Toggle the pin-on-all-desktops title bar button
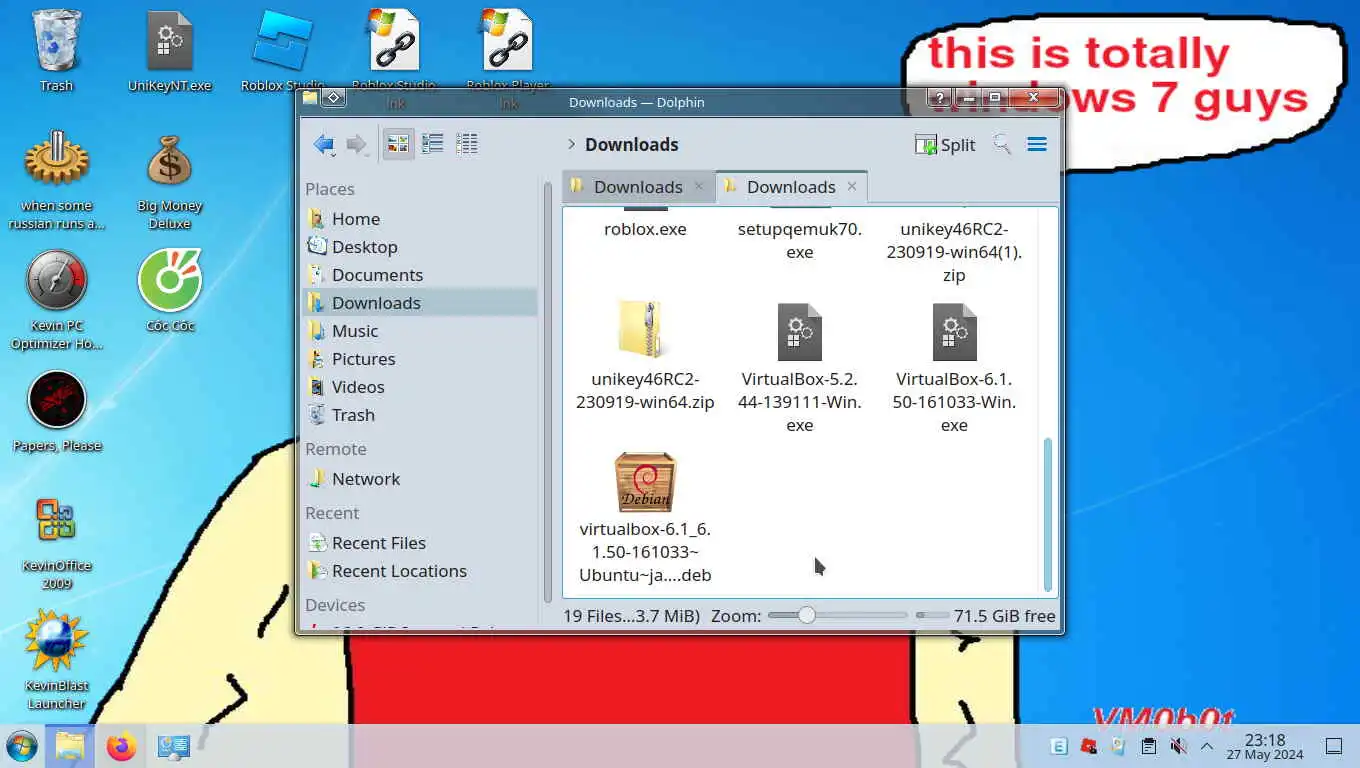Viewport: 1360px width, 768px height. [x=334, y=97]
